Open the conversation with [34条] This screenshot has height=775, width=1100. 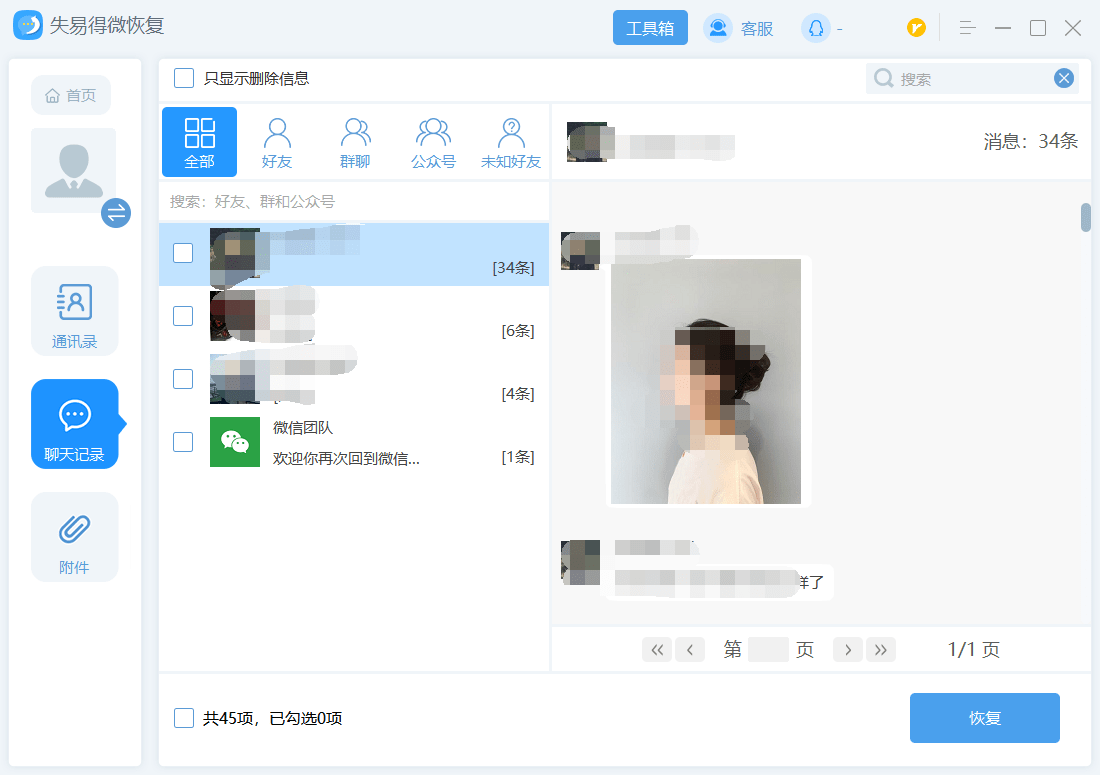coord(354,254)
